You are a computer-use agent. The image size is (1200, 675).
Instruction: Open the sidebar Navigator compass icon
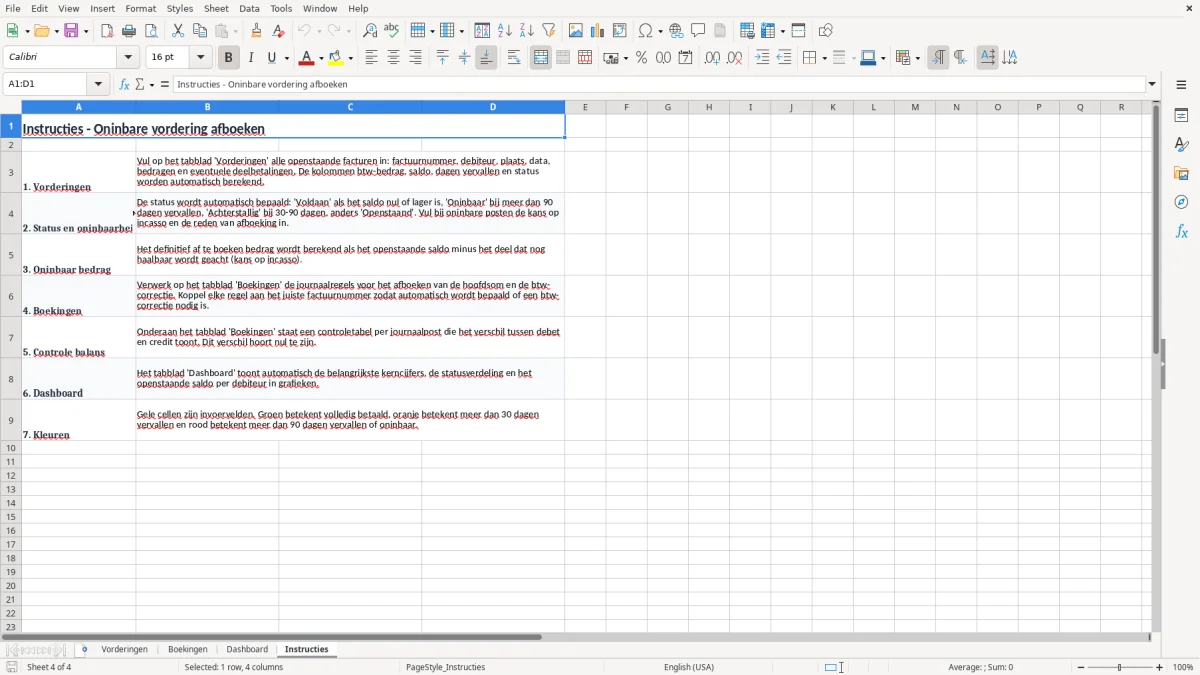(1181, 202)
